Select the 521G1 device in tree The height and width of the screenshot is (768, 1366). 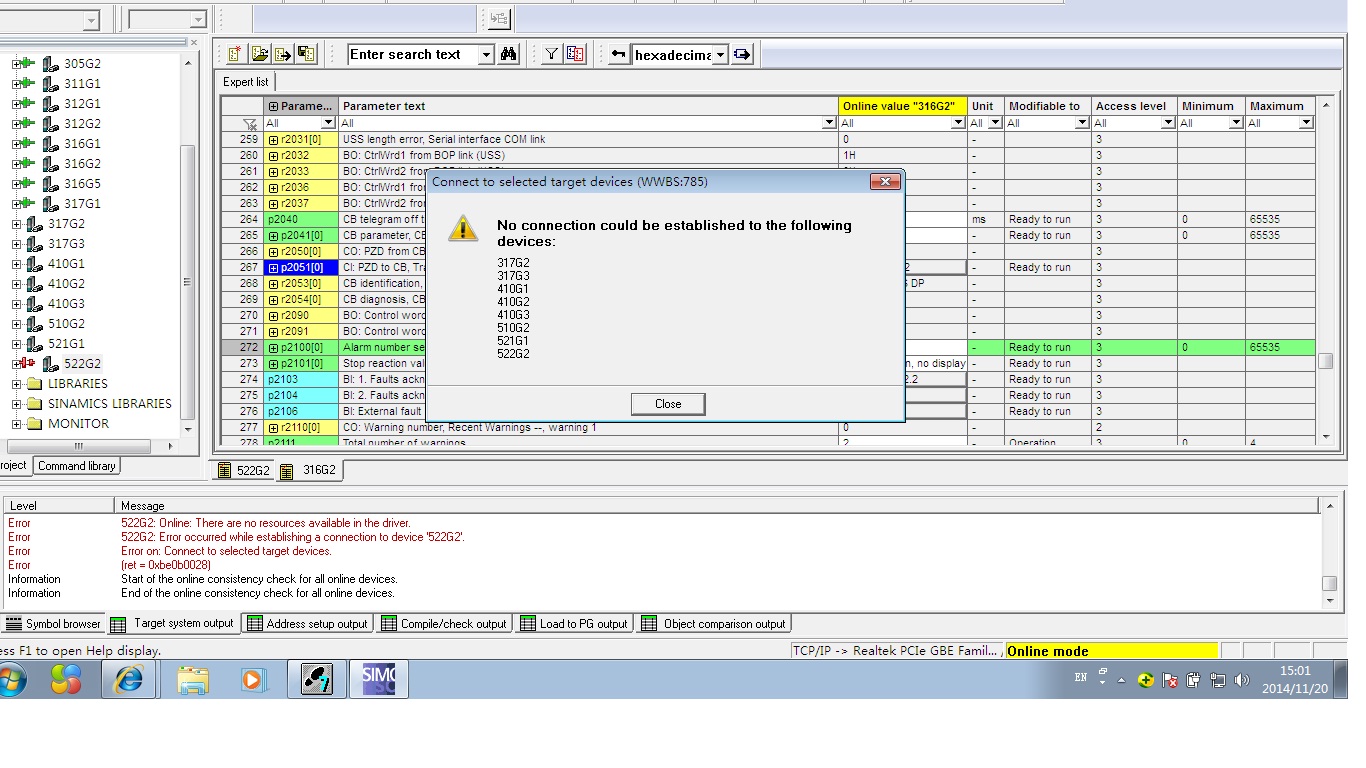click(66, 343)
